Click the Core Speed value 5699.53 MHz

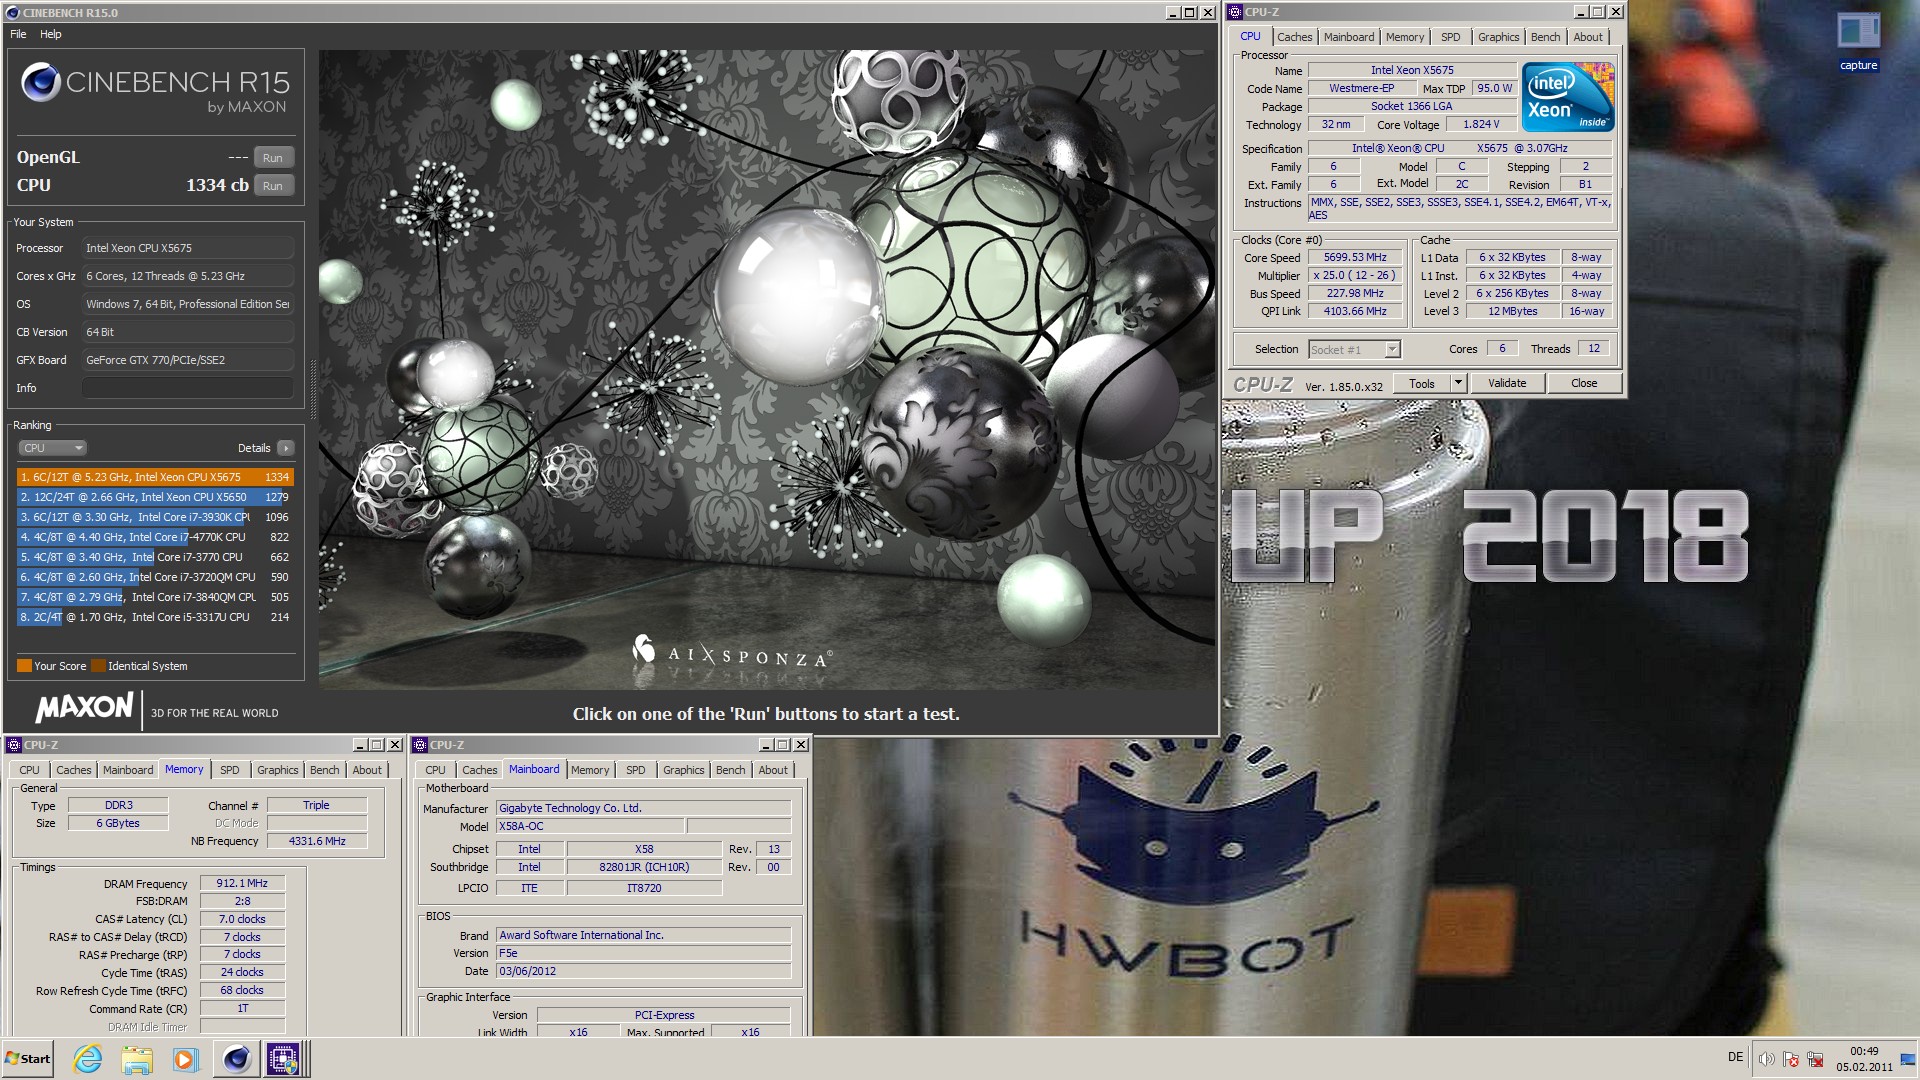(x=1355, y=257)
